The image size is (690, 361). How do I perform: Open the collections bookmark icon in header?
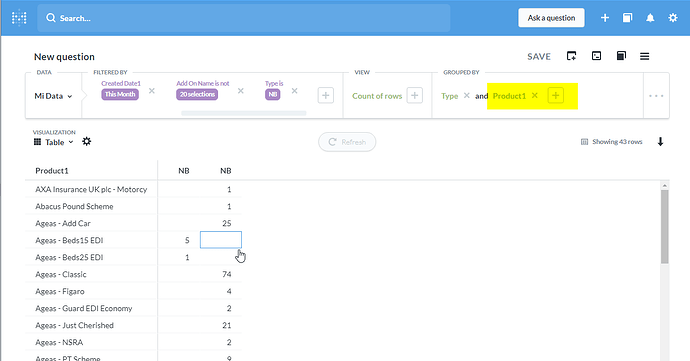(x=627, y=18)
